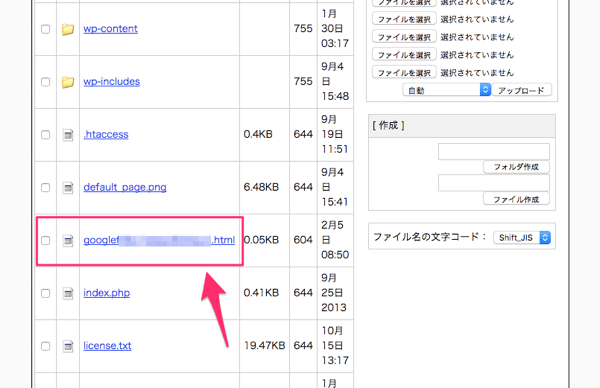The image size is (600, 388).
Task: Click the index.php file icon
Action: point(68,293)
